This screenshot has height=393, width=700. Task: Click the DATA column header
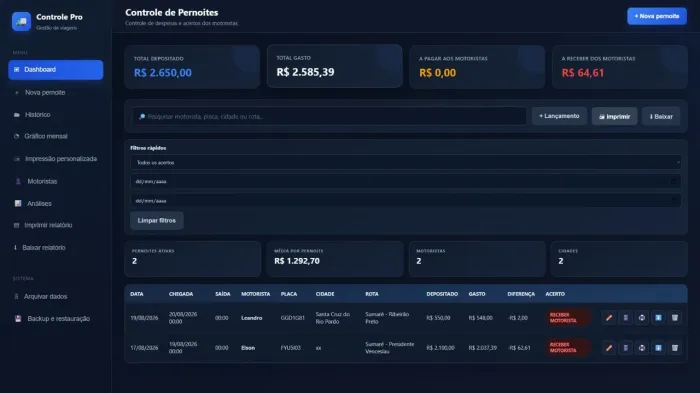pyautogui.click(x=137, y=294)
